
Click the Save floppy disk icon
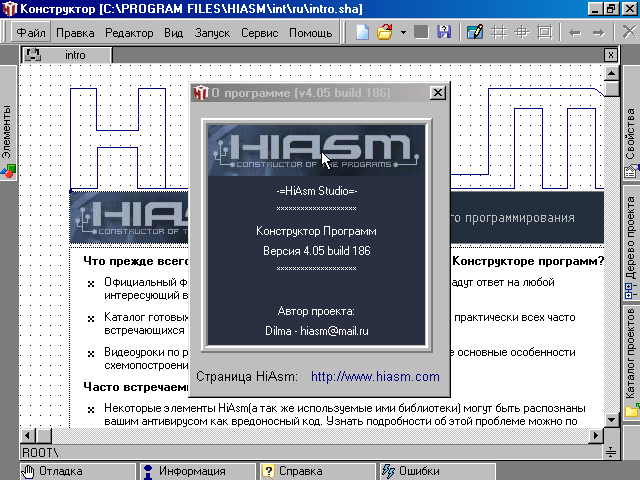click(443, 32)
